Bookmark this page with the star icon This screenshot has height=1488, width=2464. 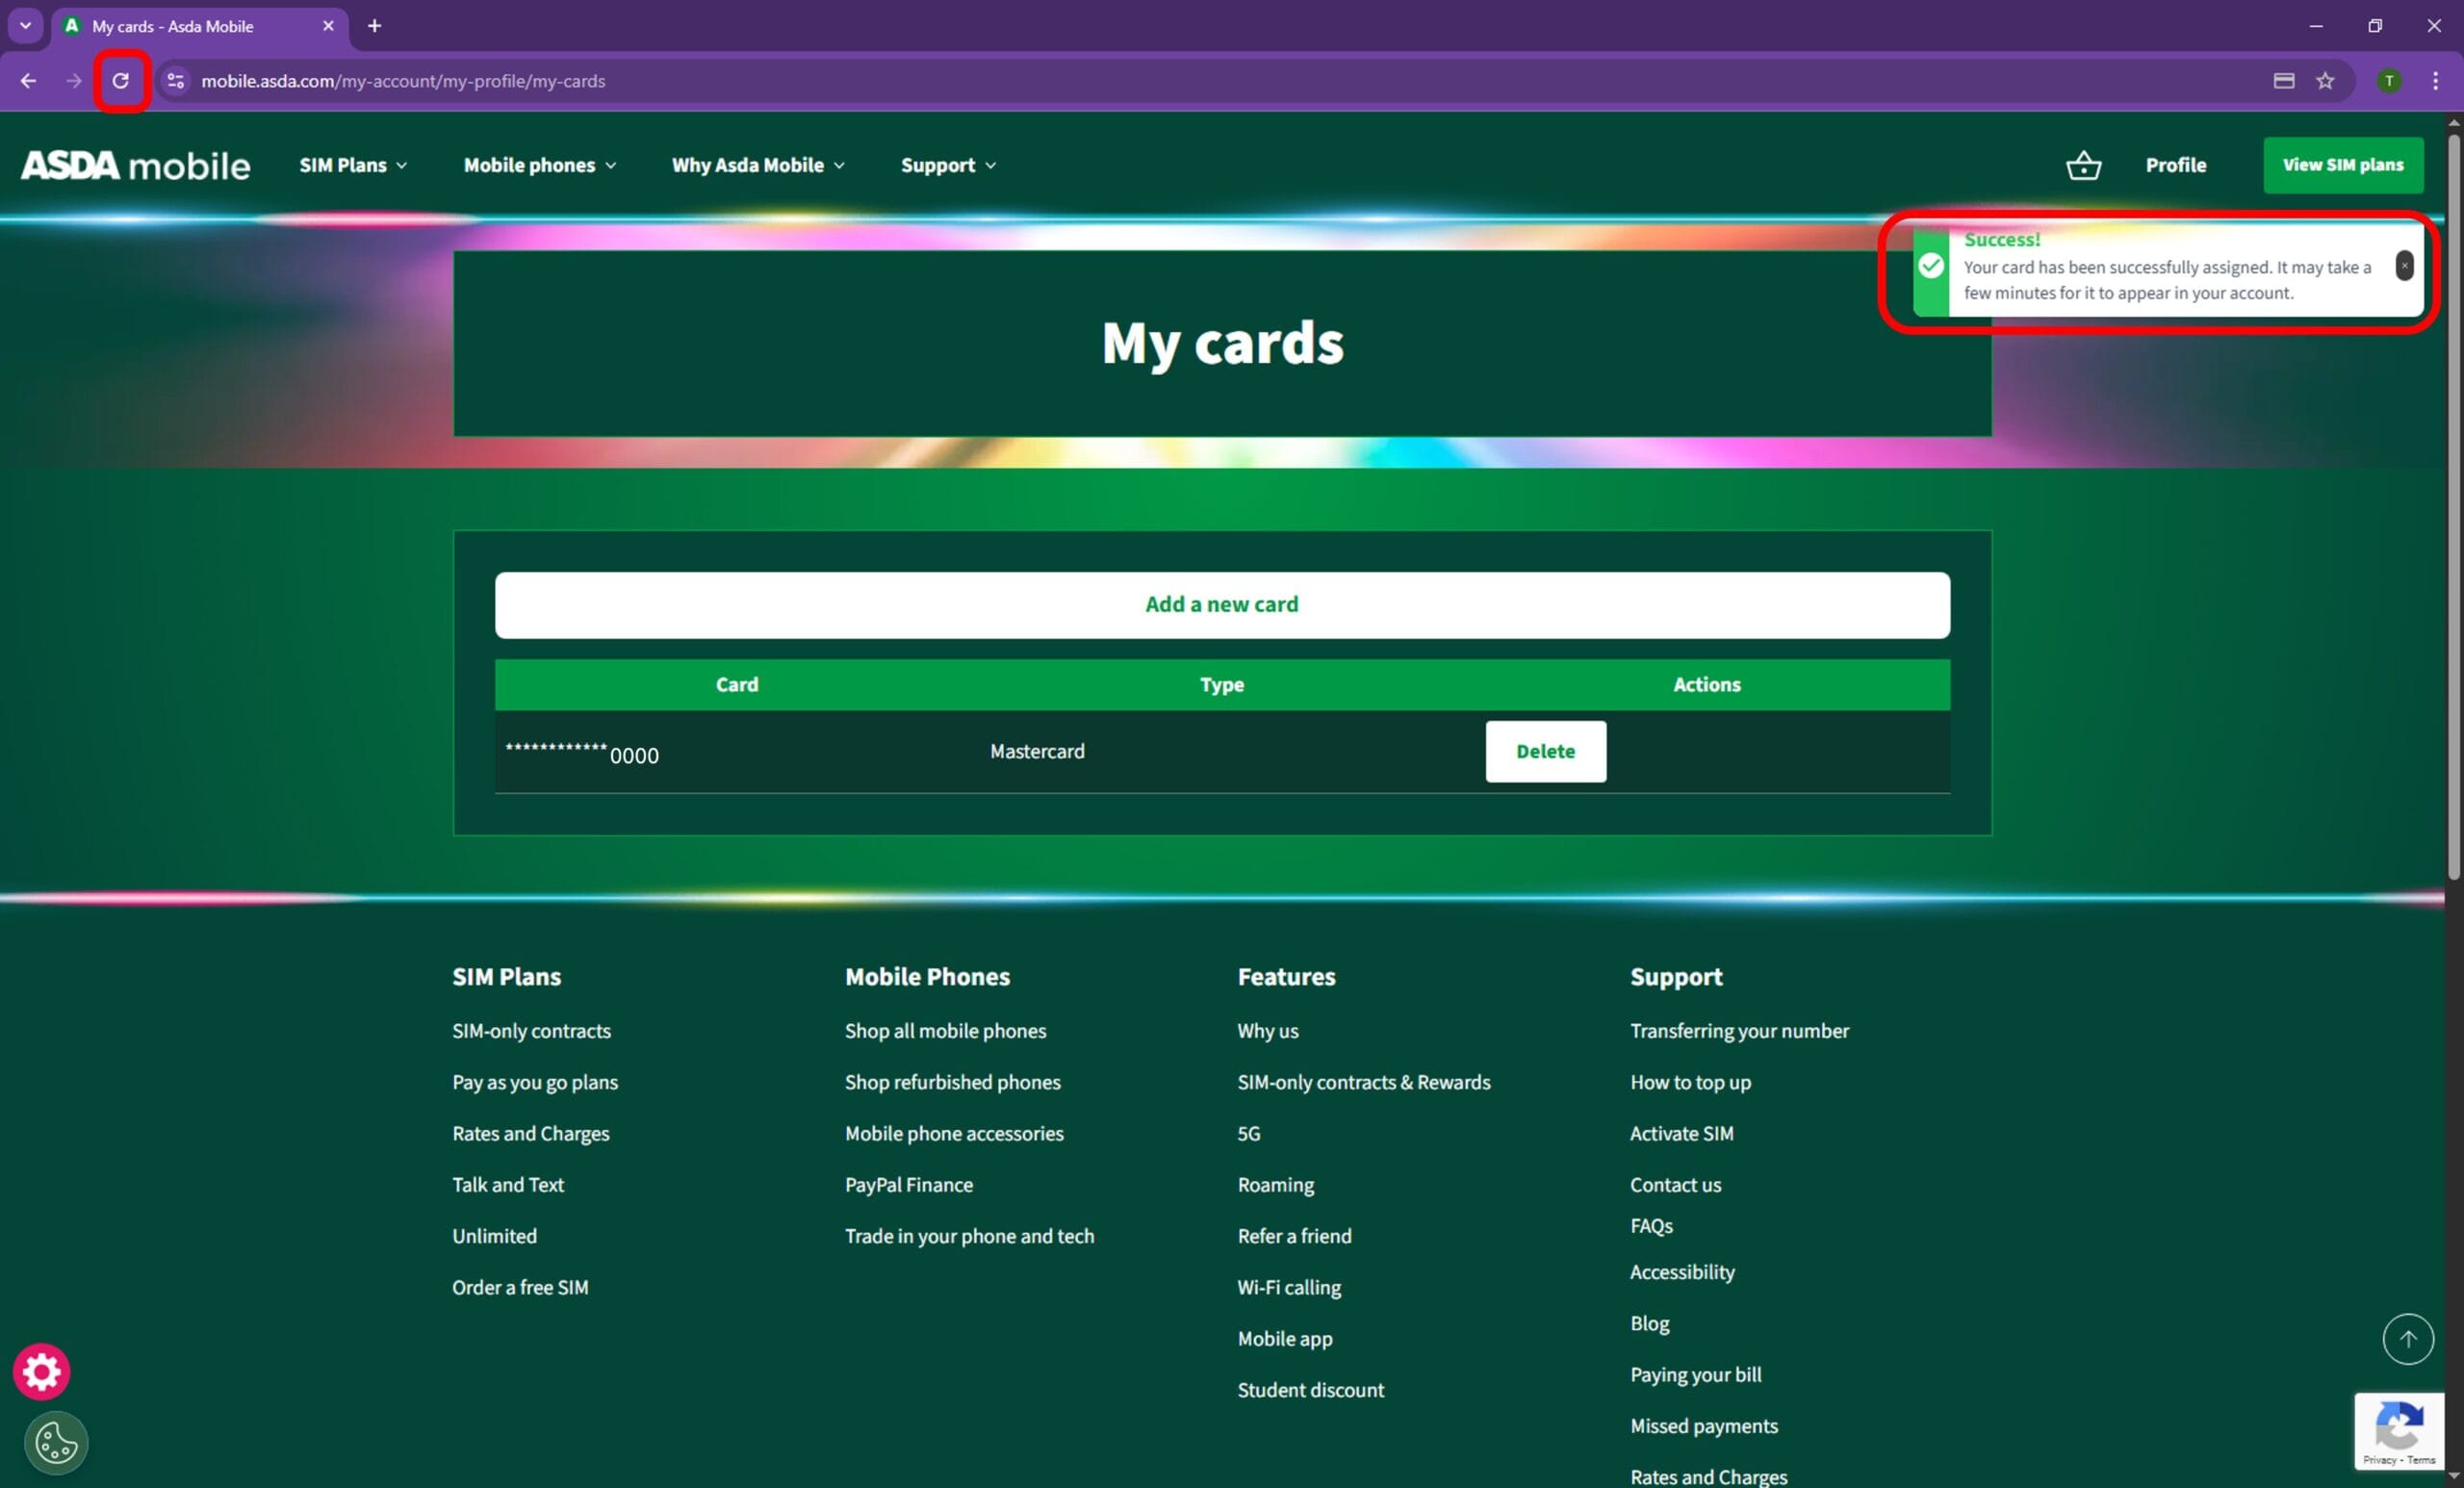pyautogui.click(x=2325, y=81)
